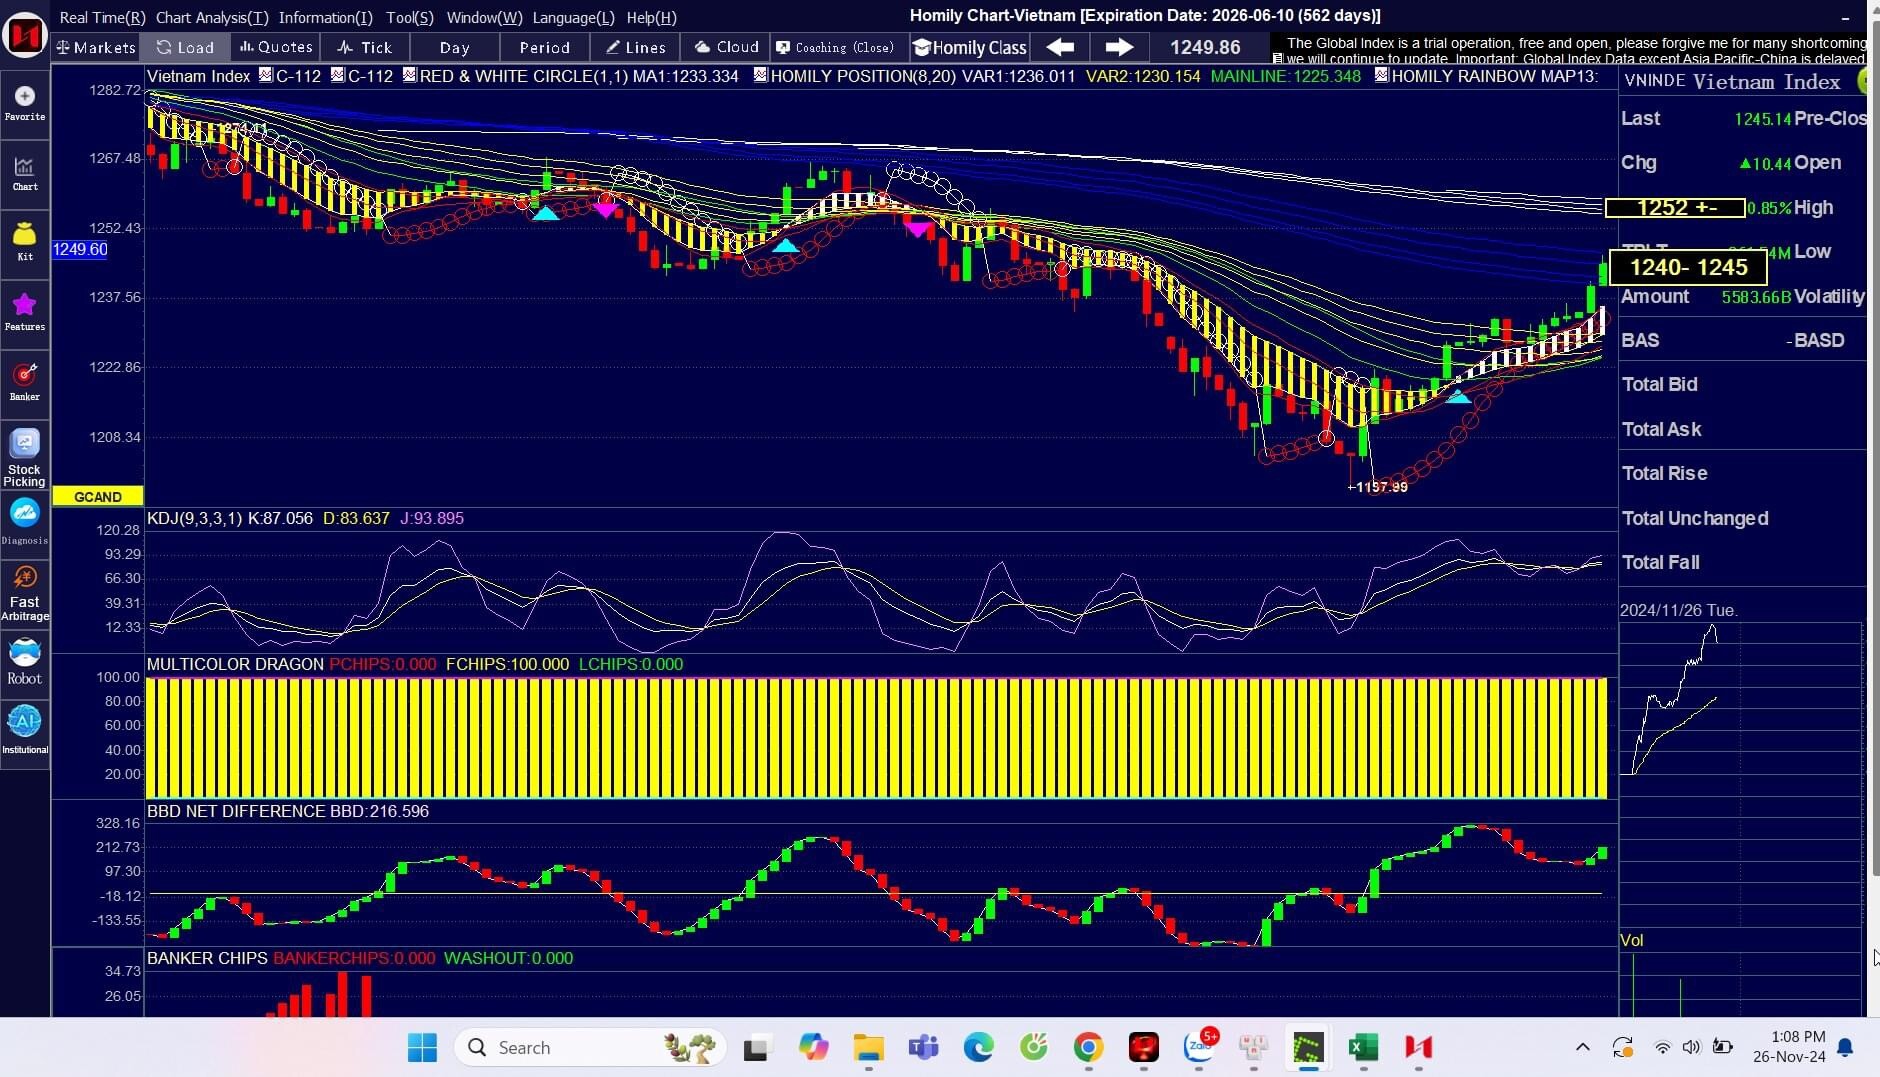Screen dimensions: 1880x1077
Task: Open the Tool menu
Action: pos(410,17)
